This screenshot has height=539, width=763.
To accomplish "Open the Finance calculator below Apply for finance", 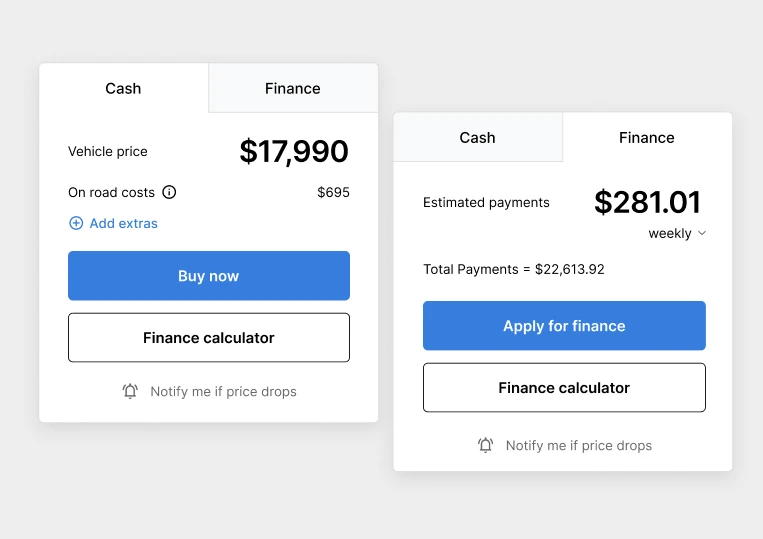I will pyautogui.click(x=564, y=388).
